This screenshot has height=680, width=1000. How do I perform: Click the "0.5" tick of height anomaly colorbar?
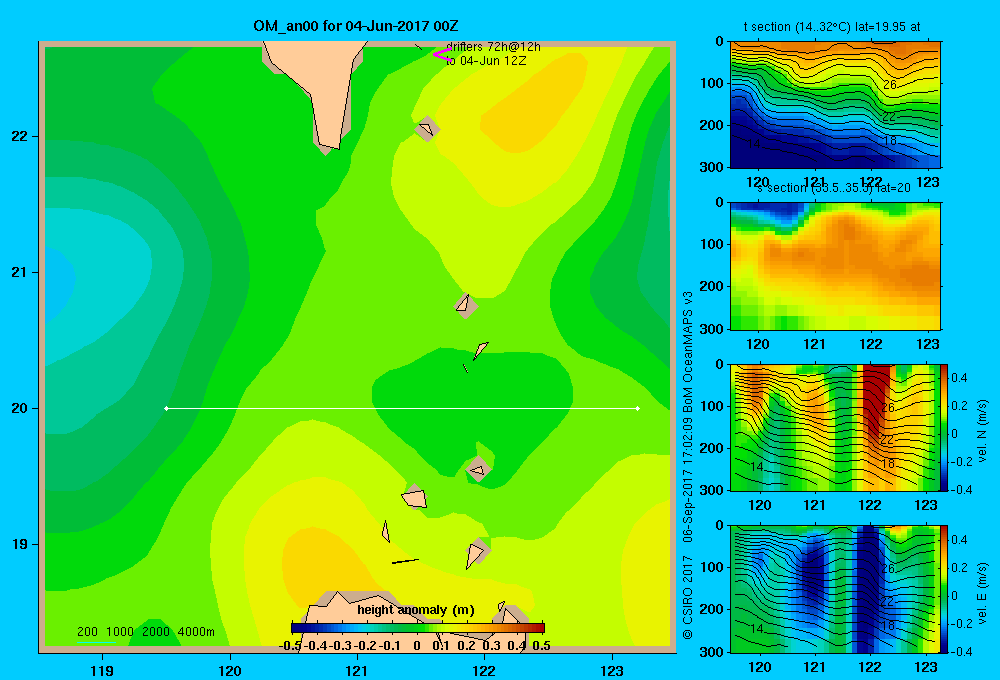click(541, 646)
